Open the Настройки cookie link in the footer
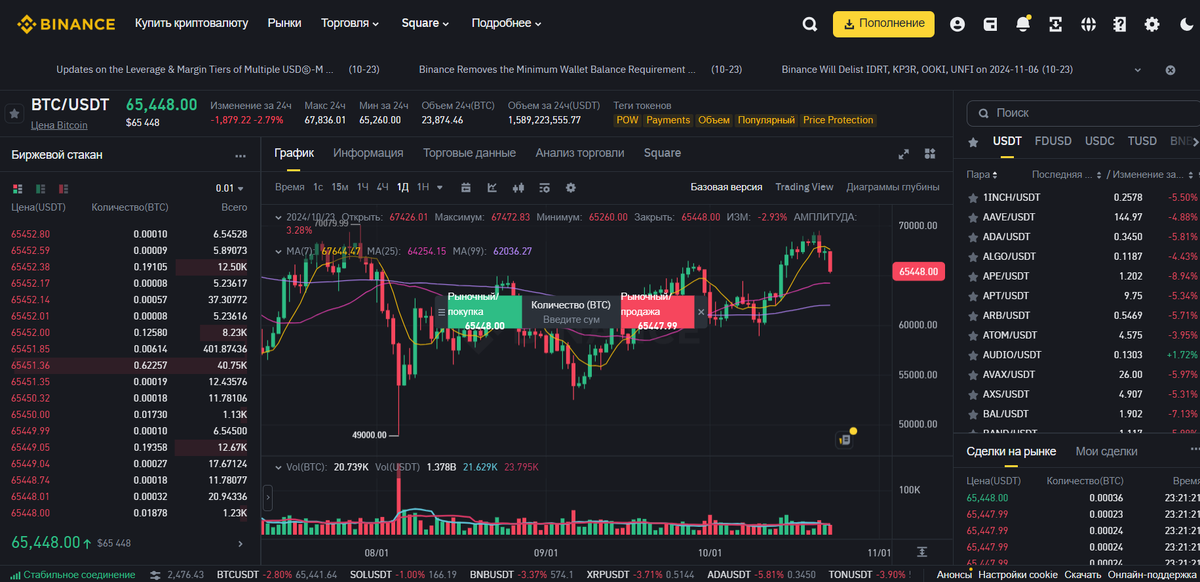 [1016, 575]
